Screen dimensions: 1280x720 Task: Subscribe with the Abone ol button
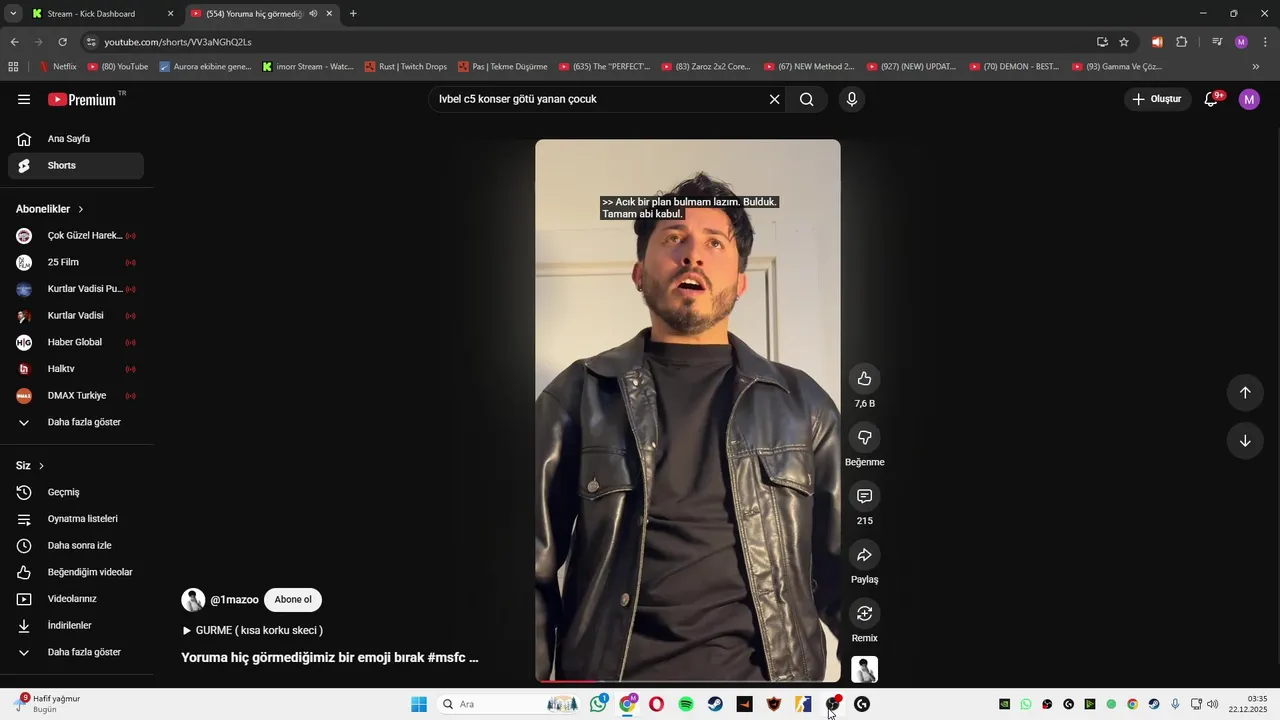pyautogui.click(x=293, y=600)
